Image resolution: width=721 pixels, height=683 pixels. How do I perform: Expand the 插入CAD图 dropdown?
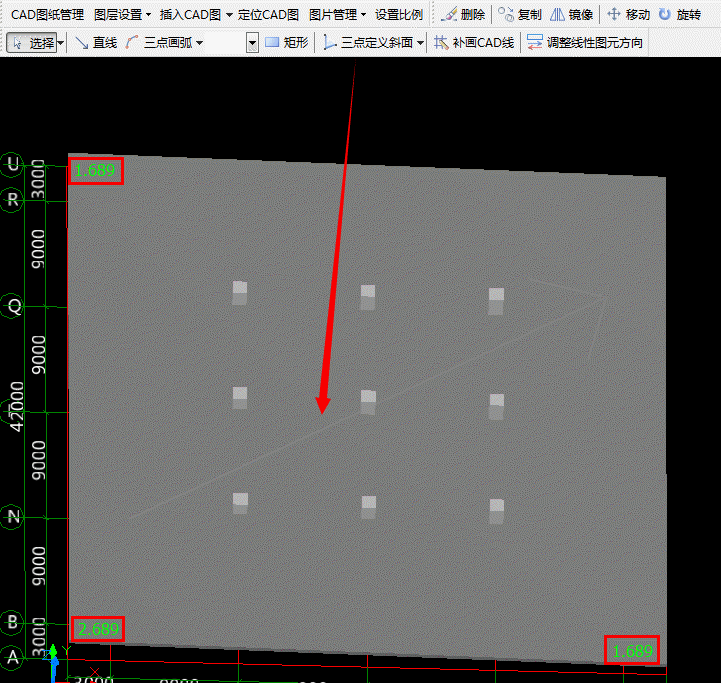click(195, 15)
